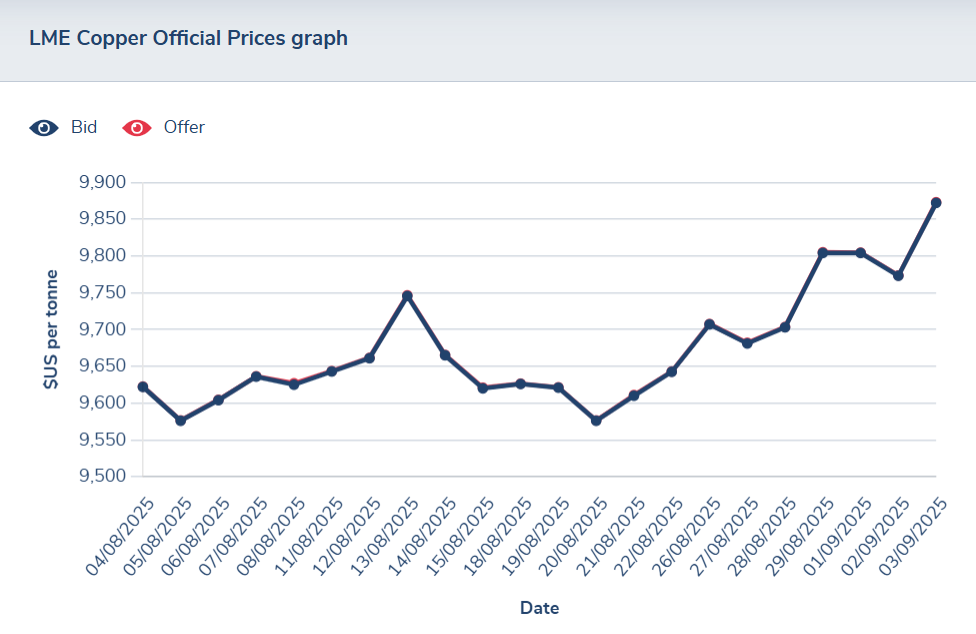976x634 pixels.
Task: Toggle the Bid series eye icon
Action: coord(44,128)
